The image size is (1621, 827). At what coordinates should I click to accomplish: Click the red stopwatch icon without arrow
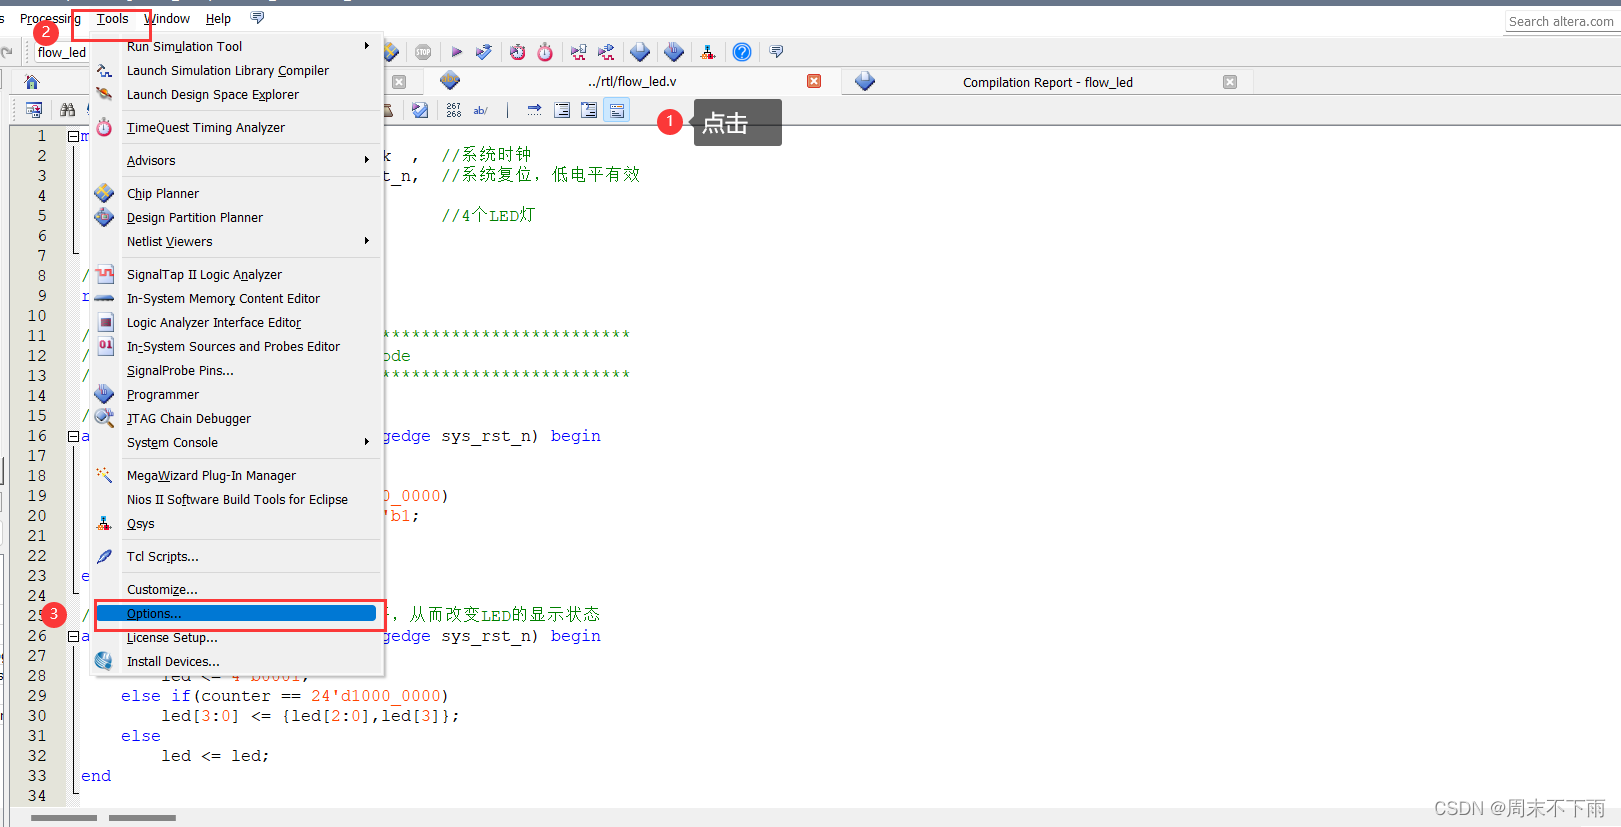click(x=545, y=52)
